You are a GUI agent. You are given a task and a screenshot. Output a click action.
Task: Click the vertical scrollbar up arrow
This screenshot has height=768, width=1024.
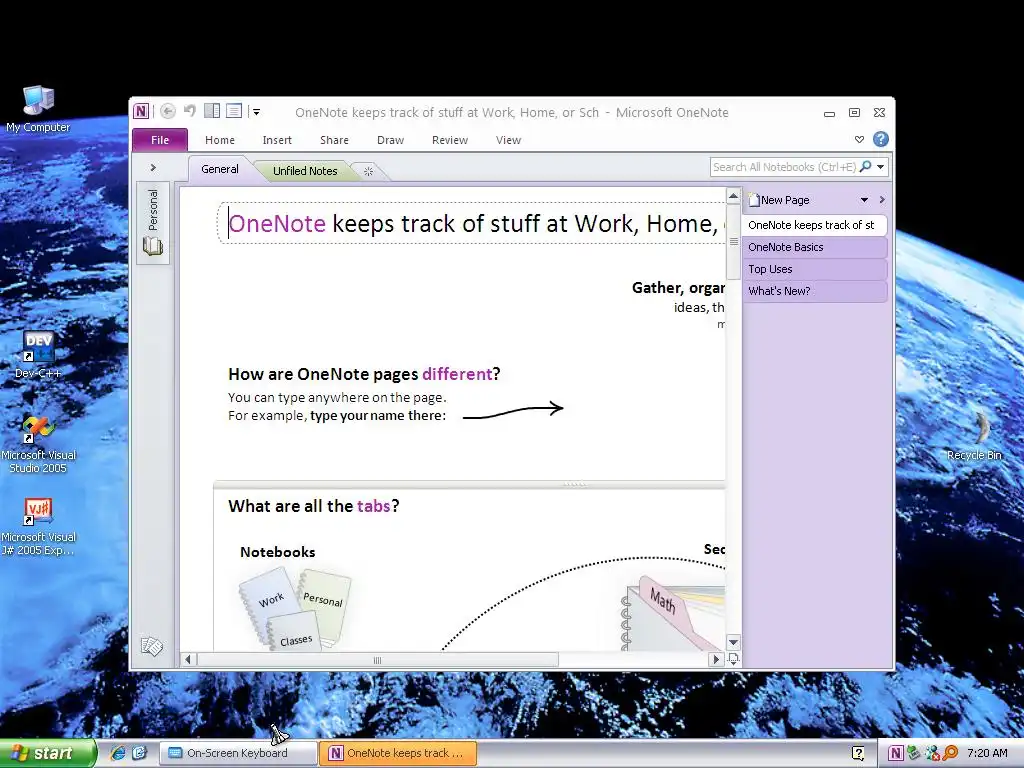(x=733, y=196)
